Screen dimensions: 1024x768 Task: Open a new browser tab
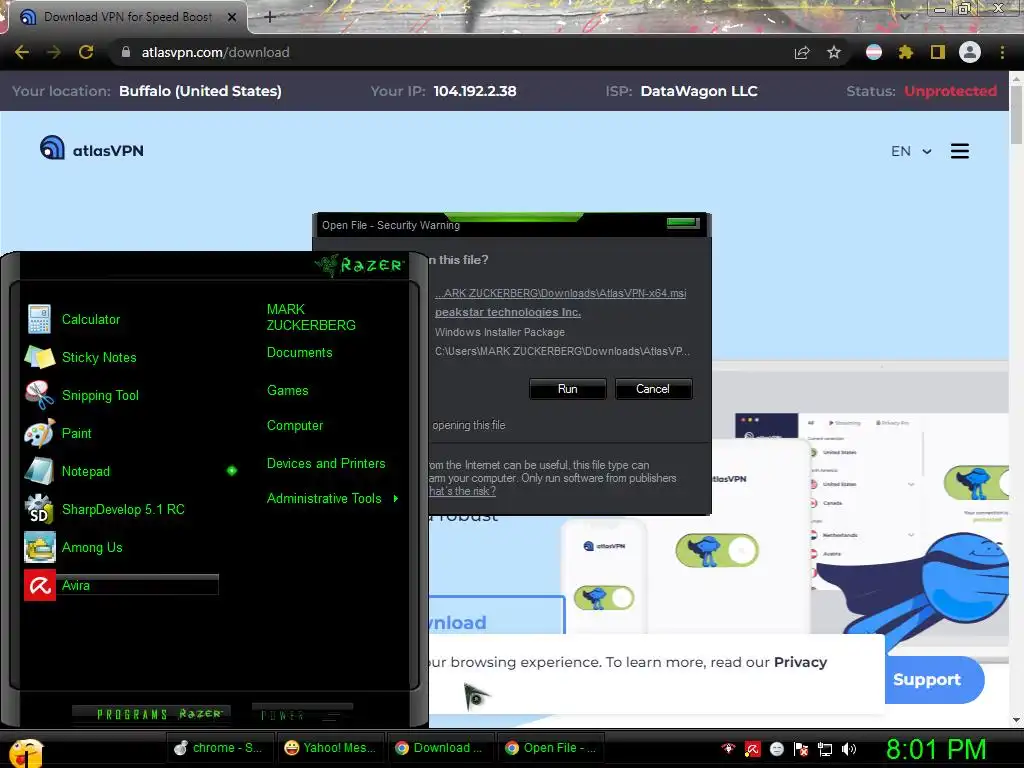coord(270,17)
